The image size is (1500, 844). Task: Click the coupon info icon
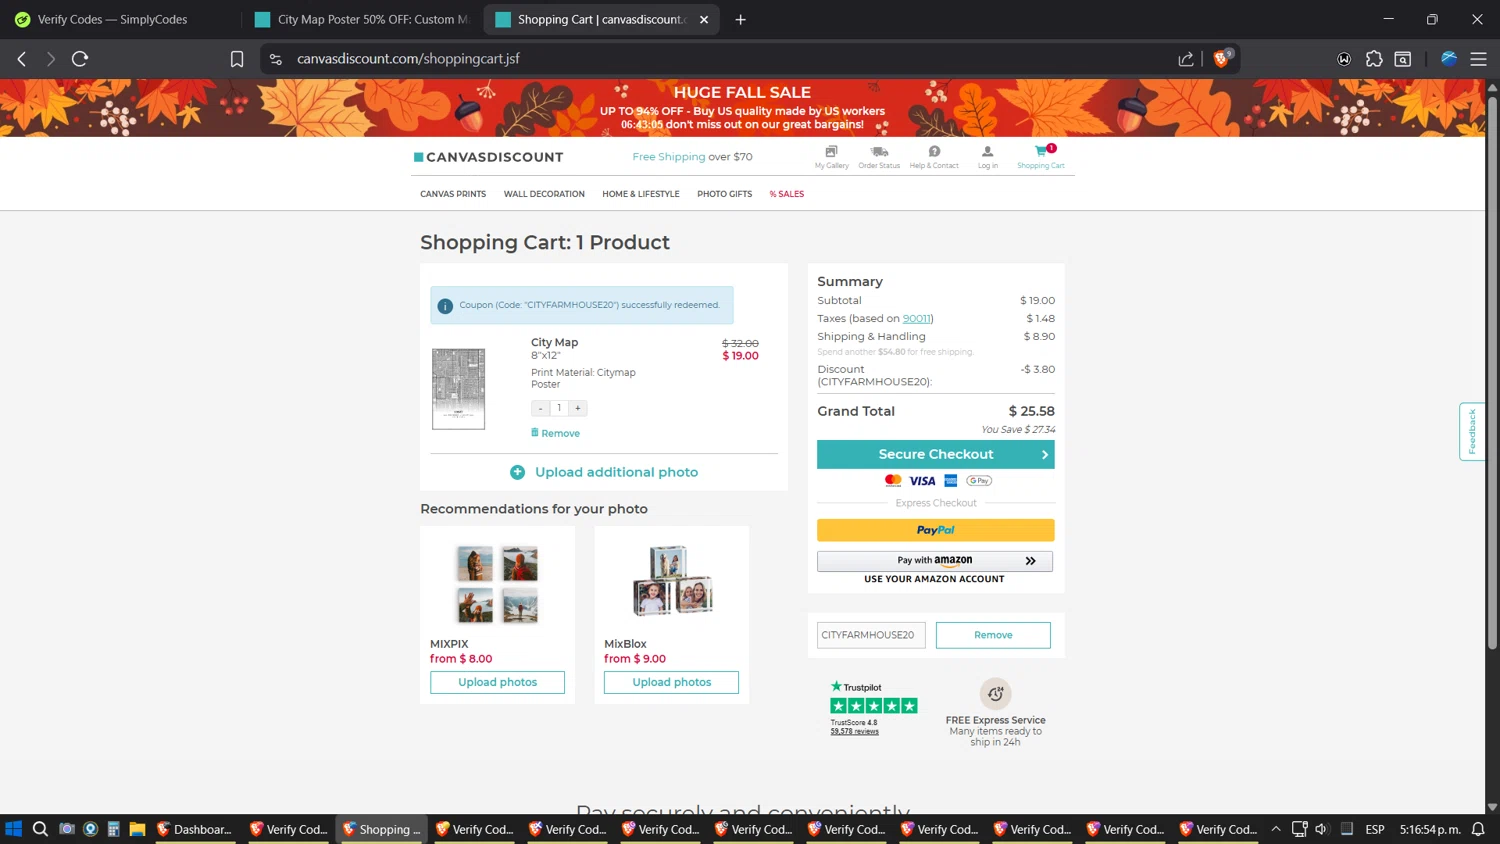(445, 305)
